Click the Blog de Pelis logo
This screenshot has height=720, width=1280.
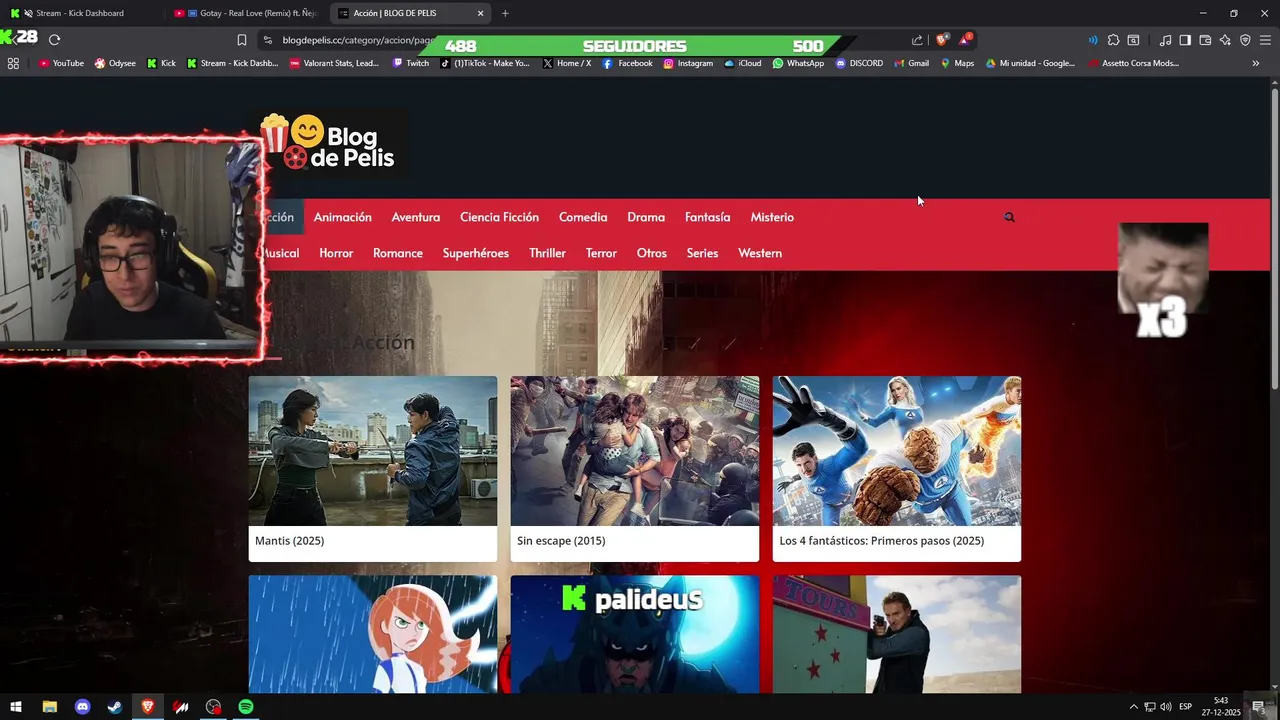pos(328,143)
